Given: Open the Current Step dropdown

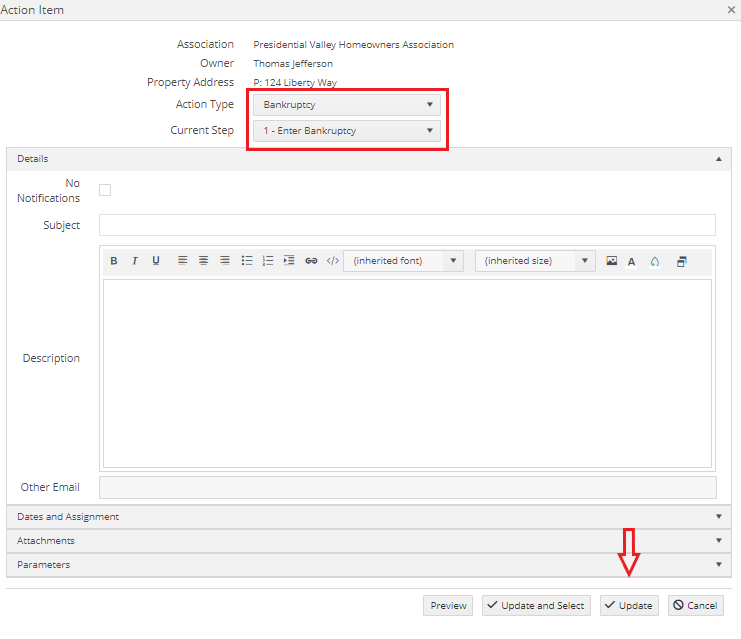Looking at the screenshot, I should tap(346, 131).
